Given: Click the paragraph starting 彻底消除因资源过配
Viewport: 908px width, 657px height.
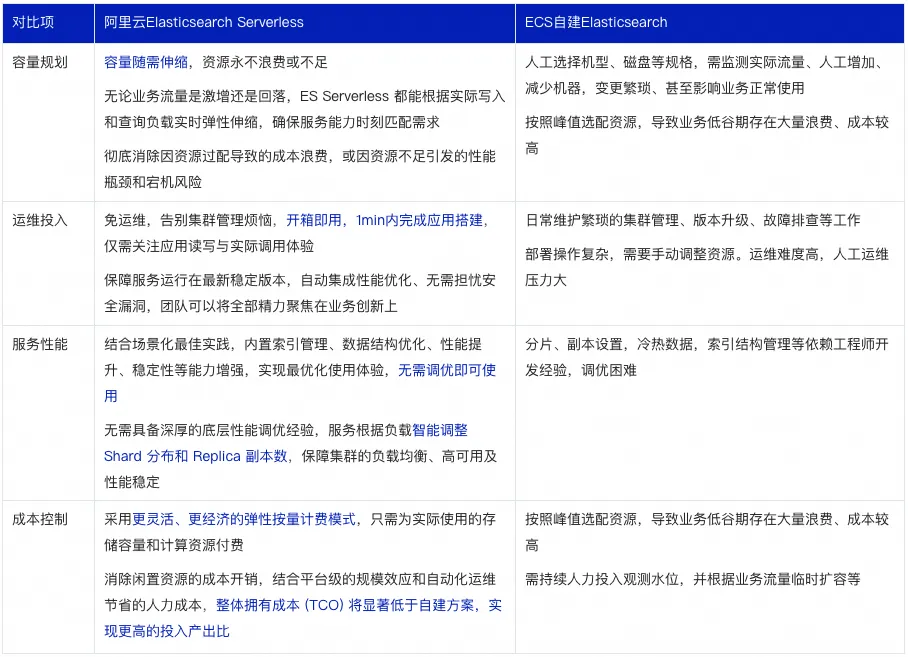Looking at the screenshot, I should [300, 169].
